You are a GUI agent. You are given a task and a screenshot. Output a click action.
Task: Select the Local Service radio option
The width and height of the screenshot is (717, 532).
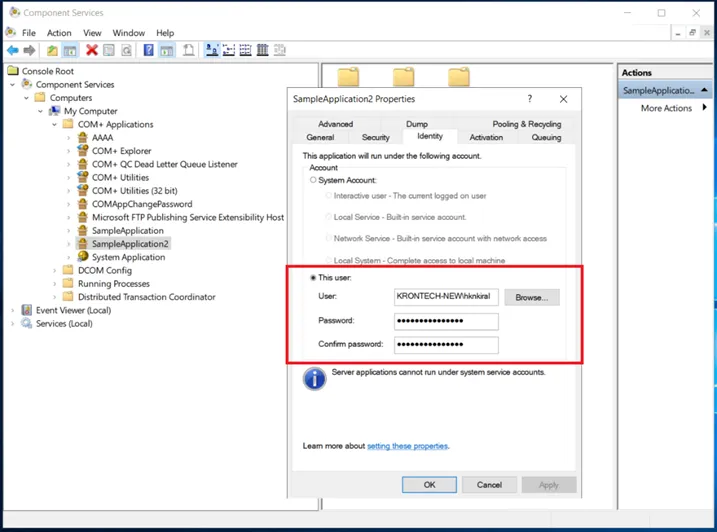(328, 217)
